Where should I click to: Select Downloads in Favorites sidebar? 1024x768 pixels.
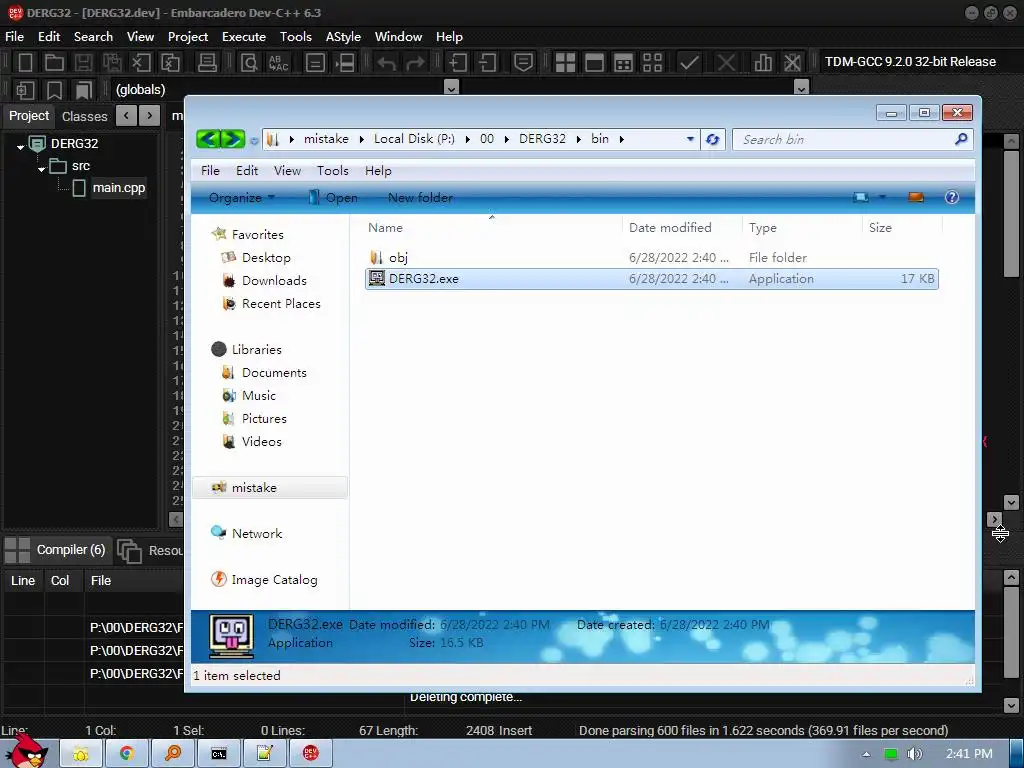pyautogui.click(x=274, y=280)
